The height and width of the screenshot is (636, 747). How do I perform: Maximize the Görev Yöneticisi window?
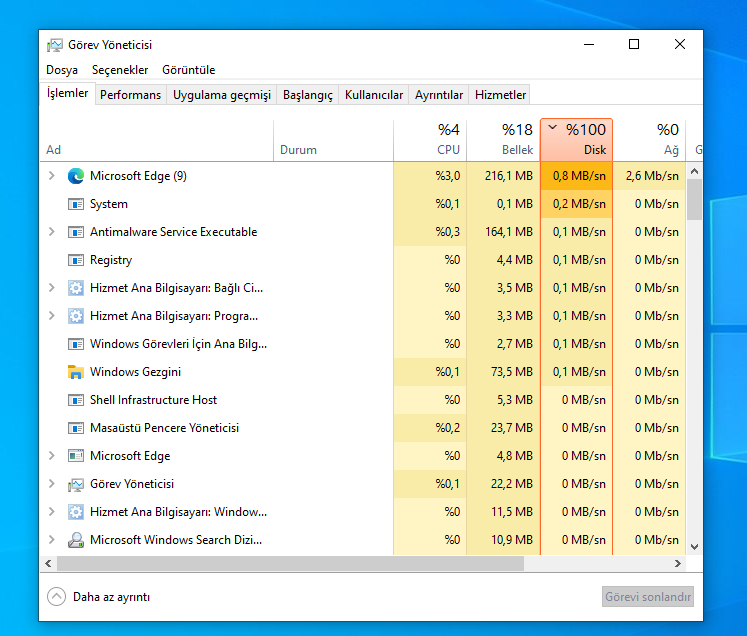click(x=634, y=44)
